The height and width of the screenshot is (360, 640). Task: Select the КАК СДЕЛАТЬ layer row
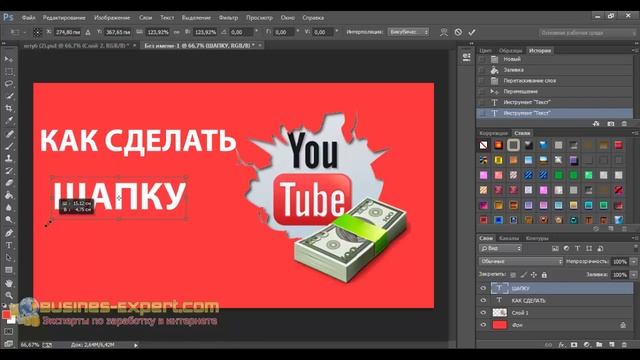pyautogui.click(x=555, y=300)
